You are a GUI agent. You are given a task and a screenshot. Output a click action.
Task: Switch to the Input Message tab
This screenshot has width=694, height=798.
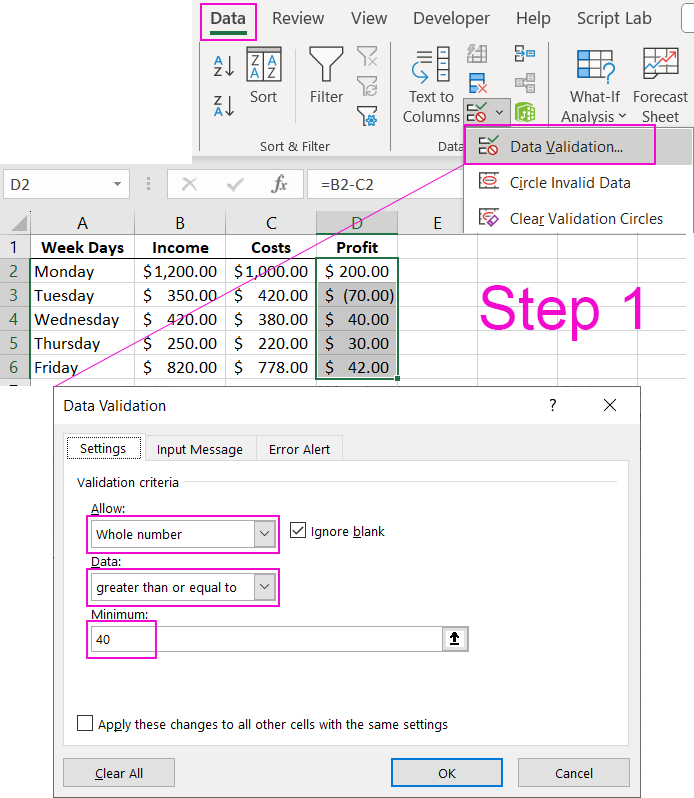(x=199, y=449)
